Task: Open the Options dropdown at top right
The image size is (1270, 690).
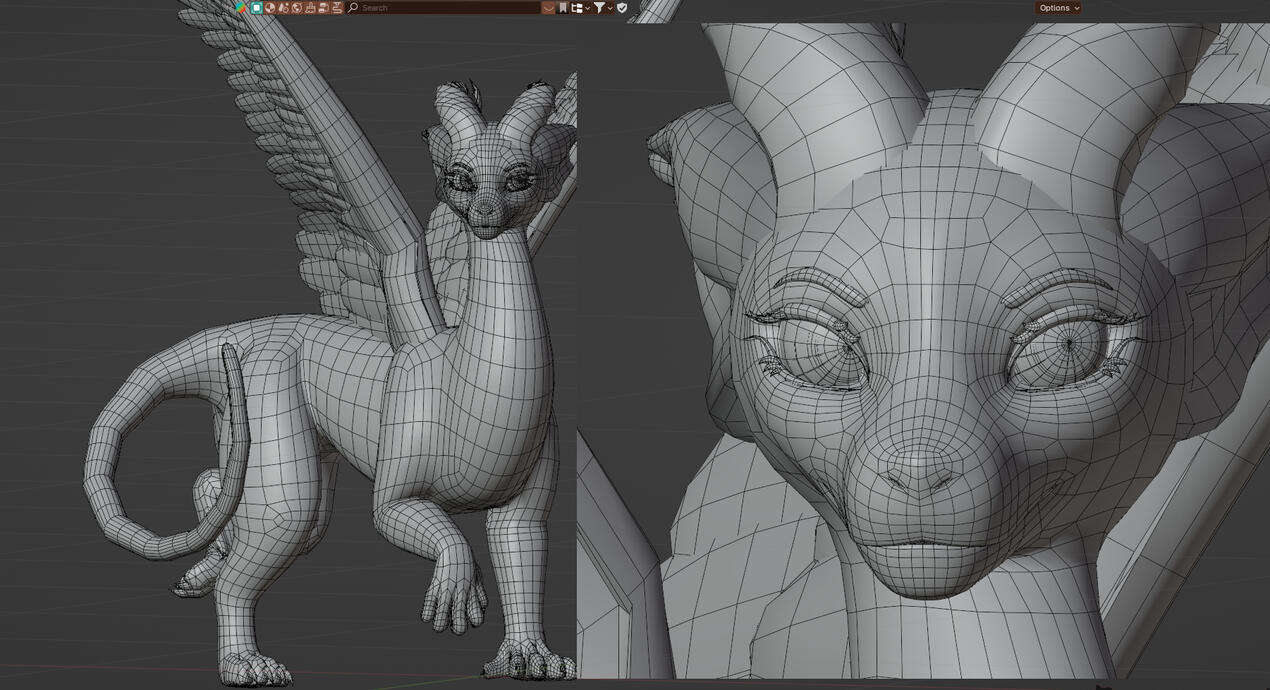Action: click(1058, 7)
